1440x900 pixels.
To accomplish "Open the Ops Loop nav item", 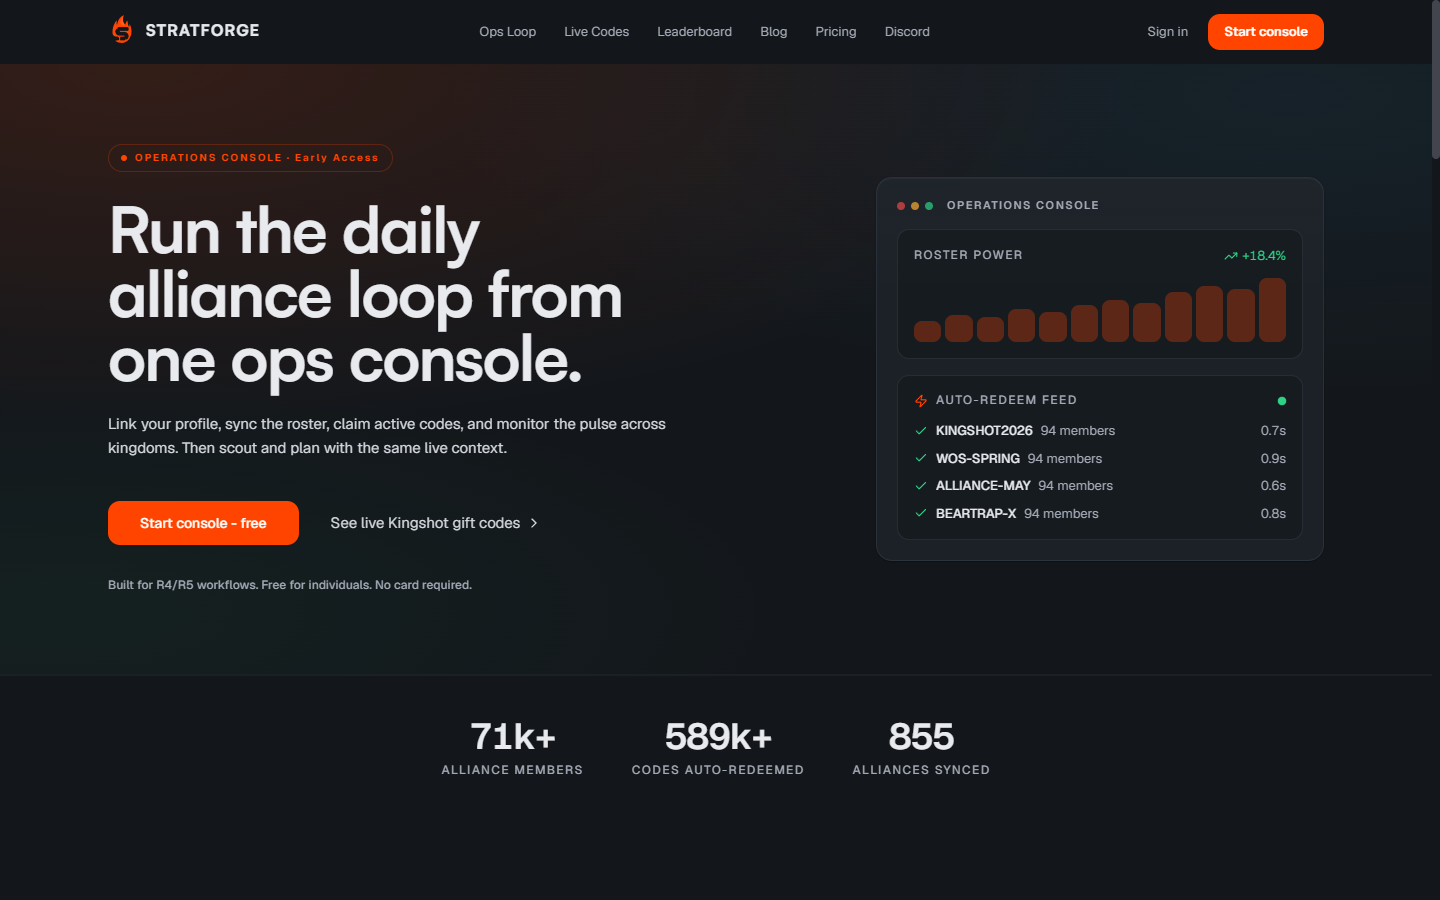I will tap(507, 32).
